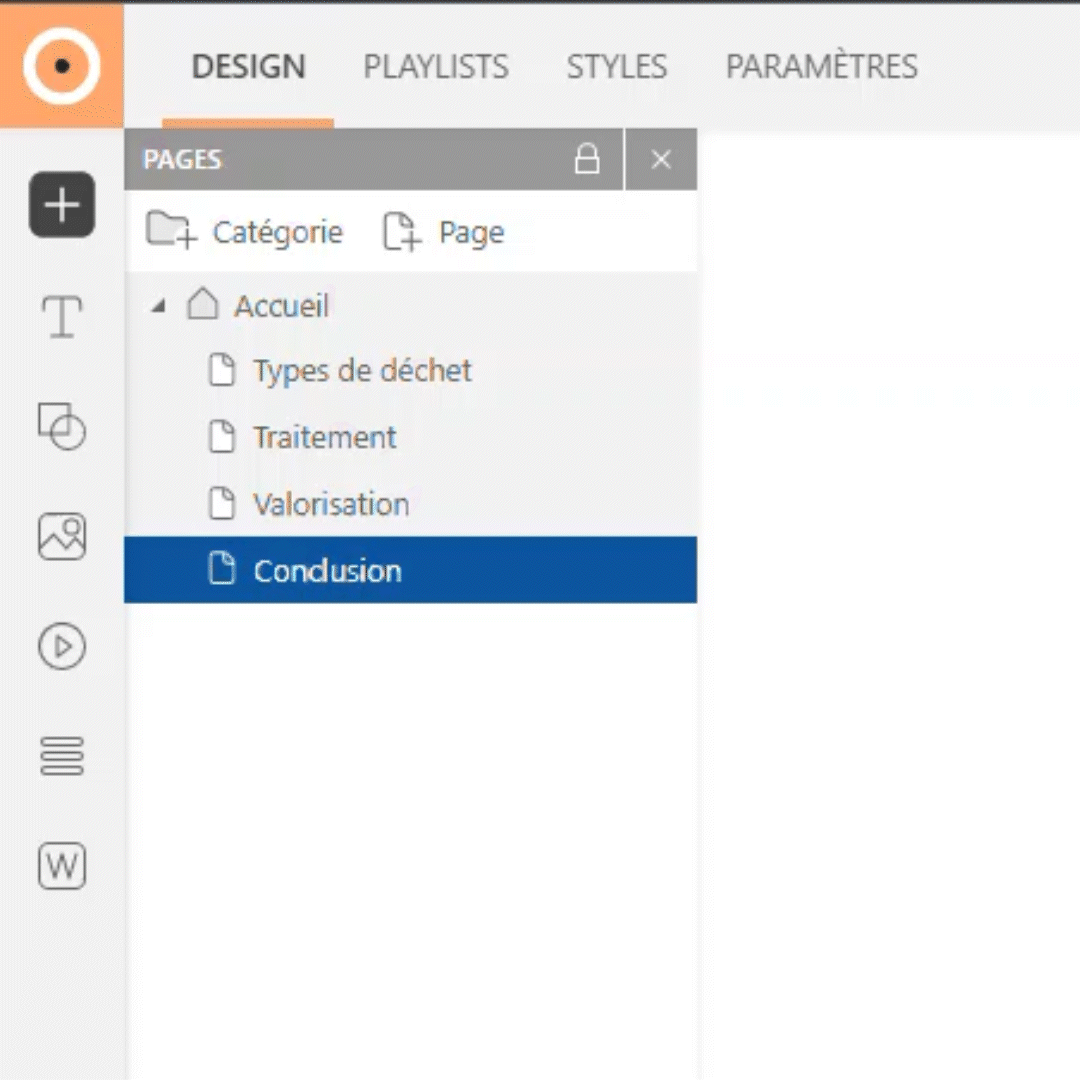Image resolution: width=1080 pixels, height=1080 pixels.
Task: Go to PARAMÈTRES
Action: click(x=821, y=66)
